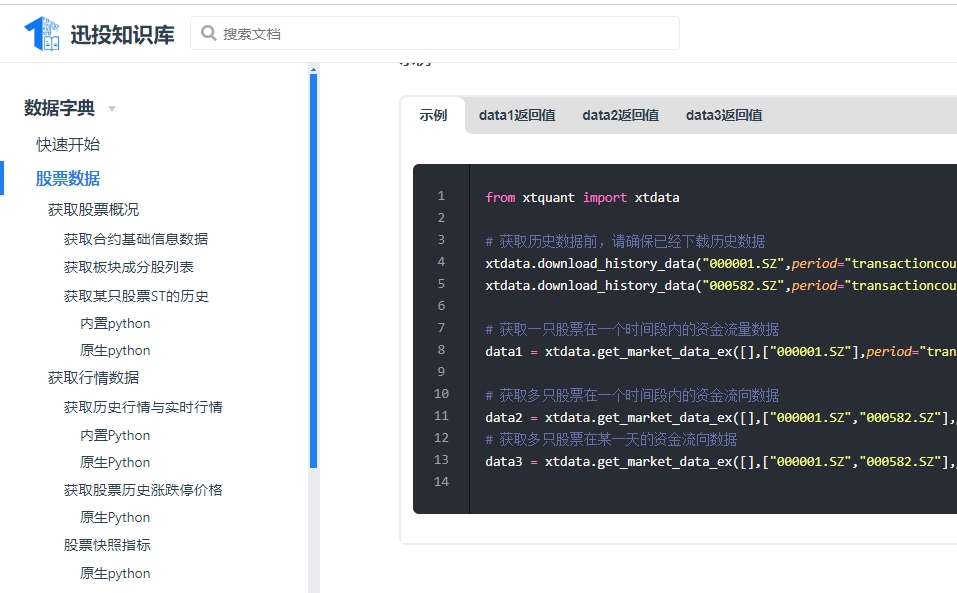Open the 快速开始 sidebar link

[68, 144]
